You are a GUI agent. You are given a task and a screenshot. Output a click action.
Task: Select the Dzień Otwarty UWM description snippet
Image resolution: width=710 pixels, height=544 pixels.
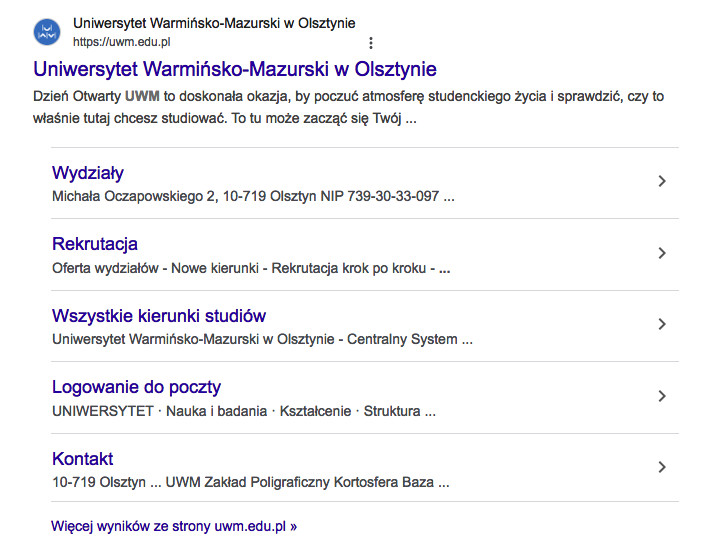[348, 107]
